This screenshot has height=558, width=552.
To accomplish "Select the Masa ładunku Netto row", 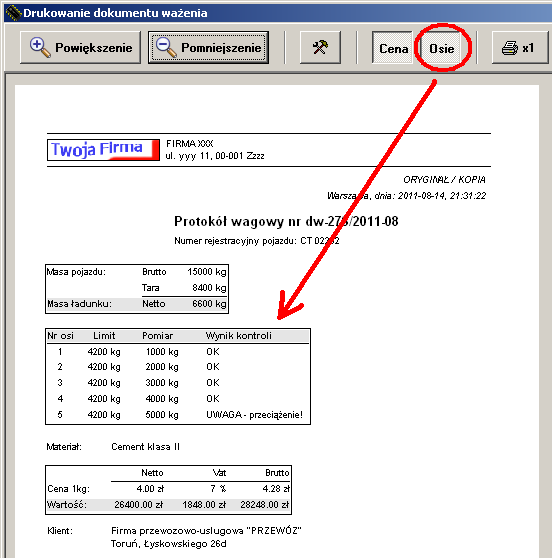I will (137, 304).
